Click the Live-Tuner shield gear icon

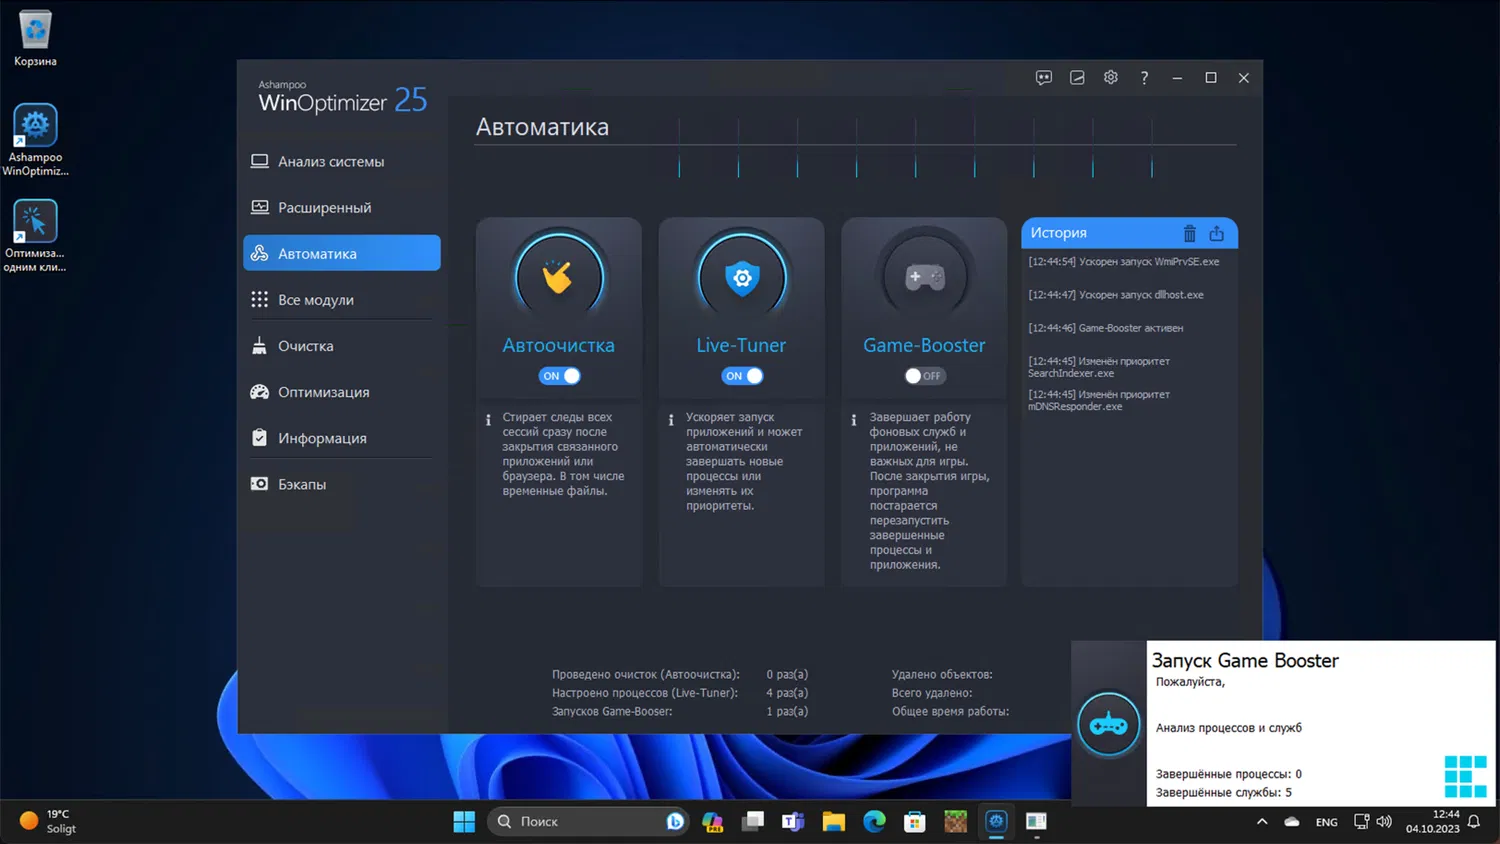coord(742,277)
